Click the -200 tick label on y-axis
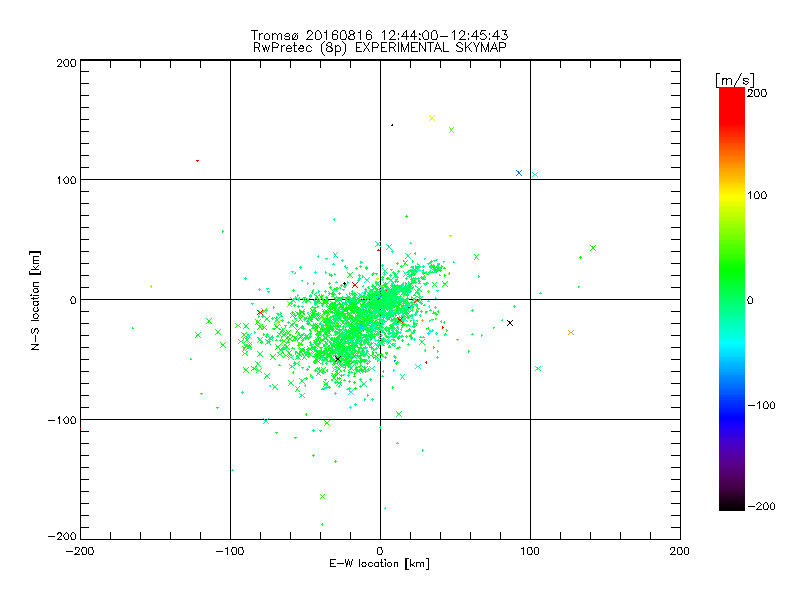 point(62,536)
